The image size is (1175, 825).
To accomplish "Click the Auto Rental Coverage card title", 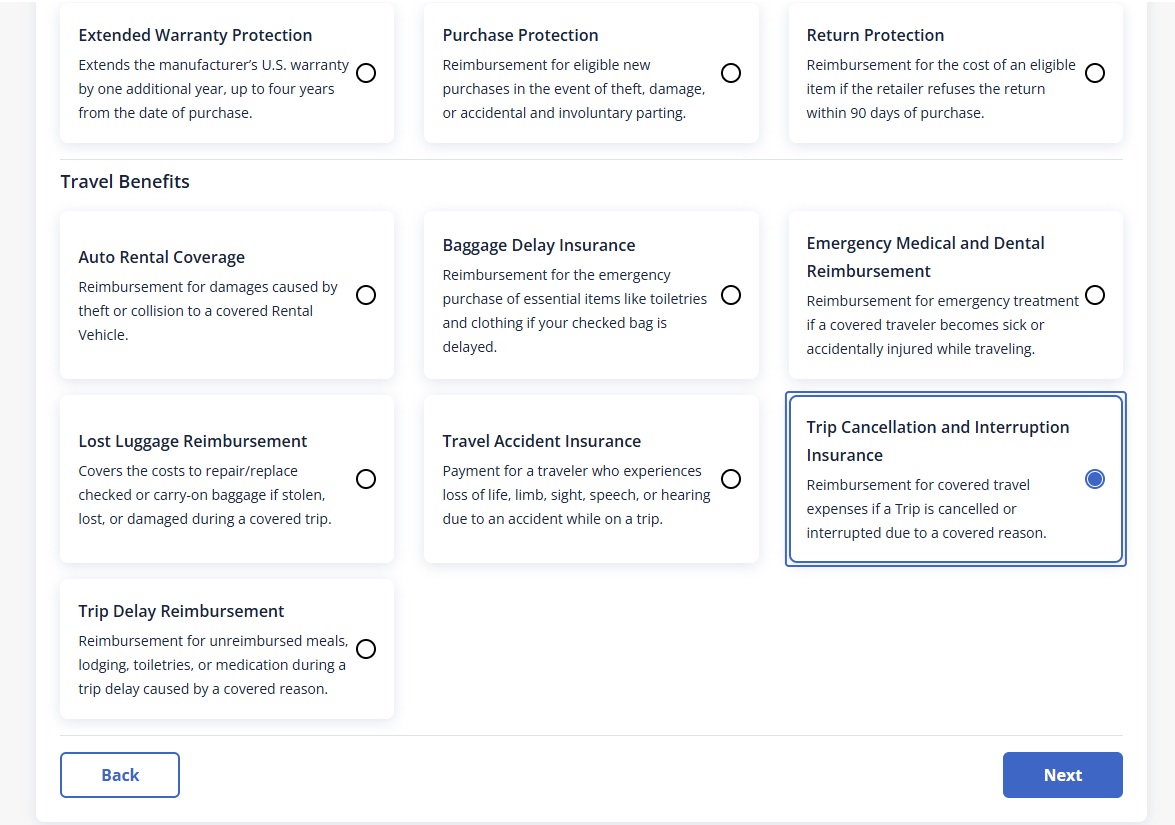I will [161, 257].
